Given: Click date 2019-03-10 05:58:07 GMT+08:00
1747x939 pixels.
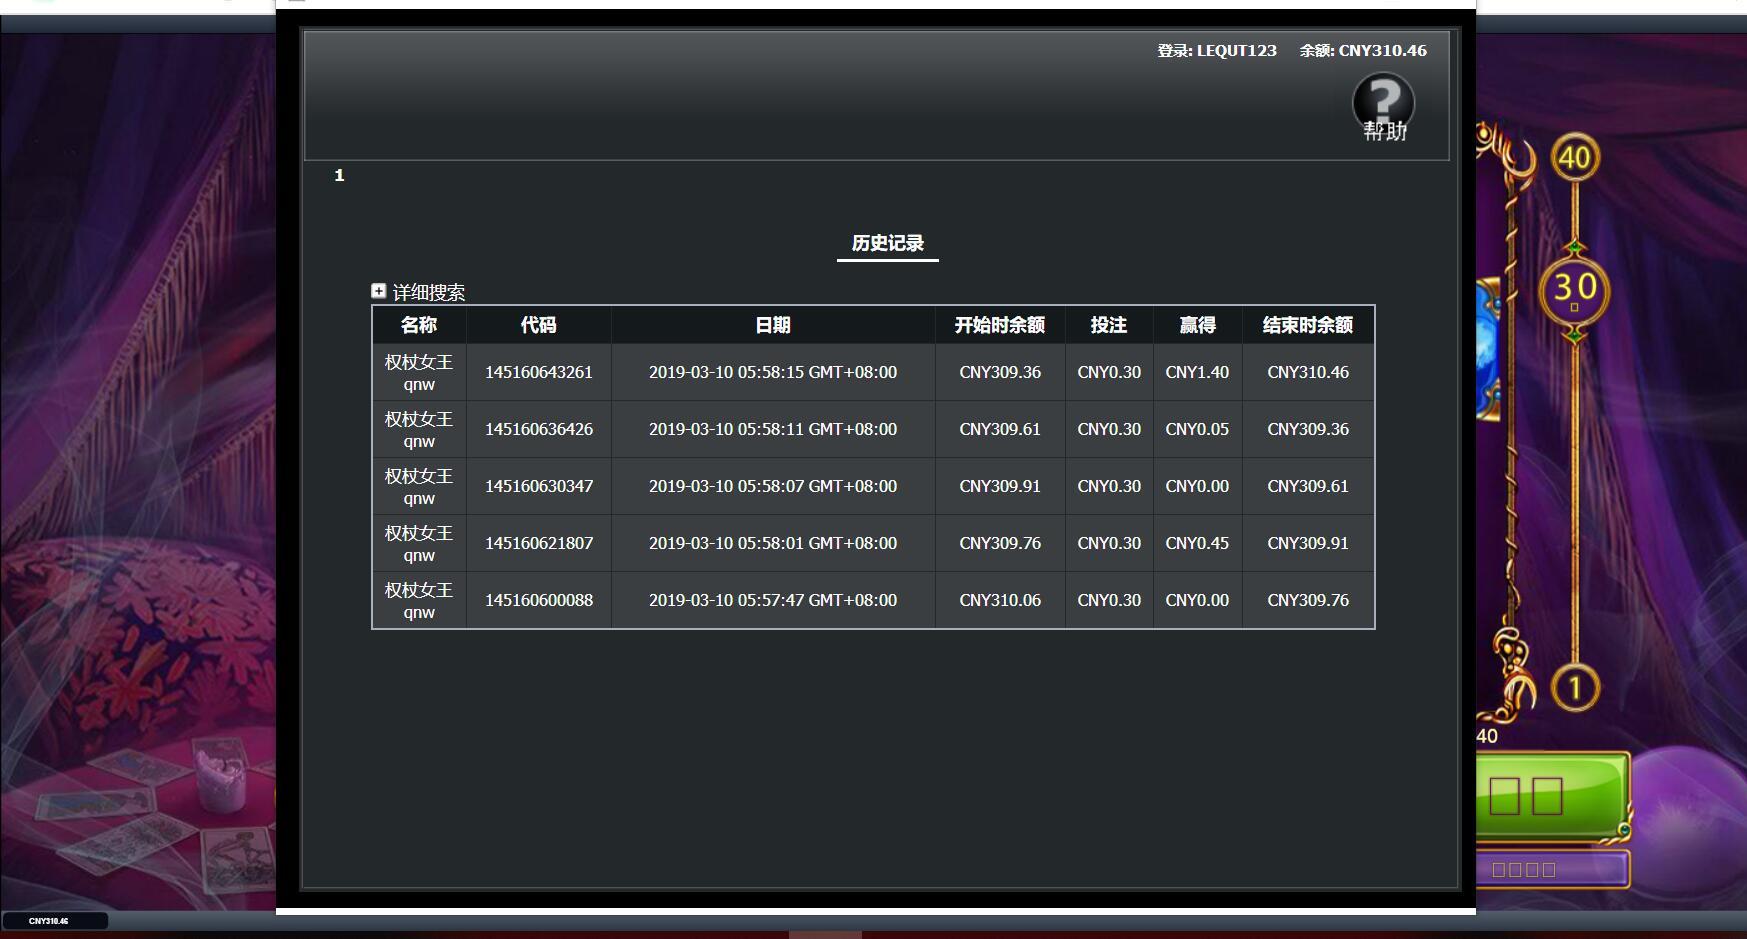Looking at the screenshot, I should pyautogui.click(x=773, y=486).
